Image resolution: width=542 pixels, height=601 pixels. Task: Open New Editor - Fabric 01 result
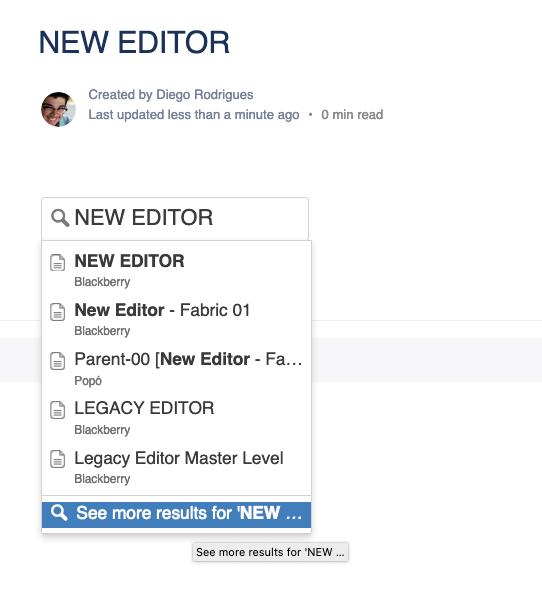[x=176, y=319]
